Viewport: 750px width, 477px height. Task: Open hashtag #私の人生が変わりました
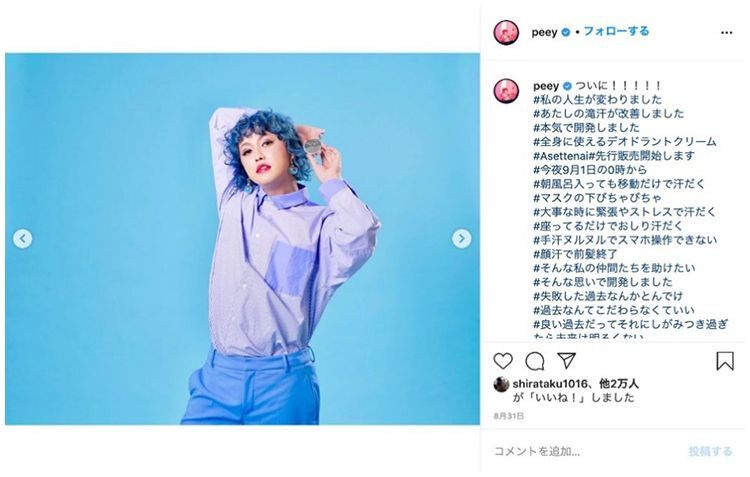point(597,100)
